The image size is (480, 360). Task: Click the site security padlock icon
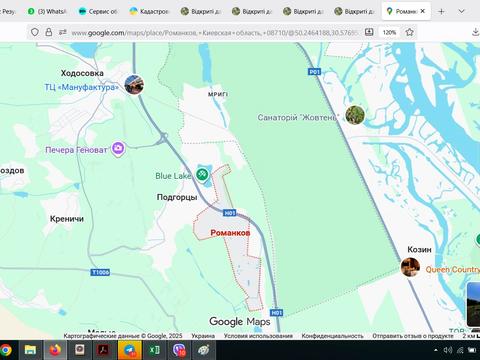click(49, 32)
